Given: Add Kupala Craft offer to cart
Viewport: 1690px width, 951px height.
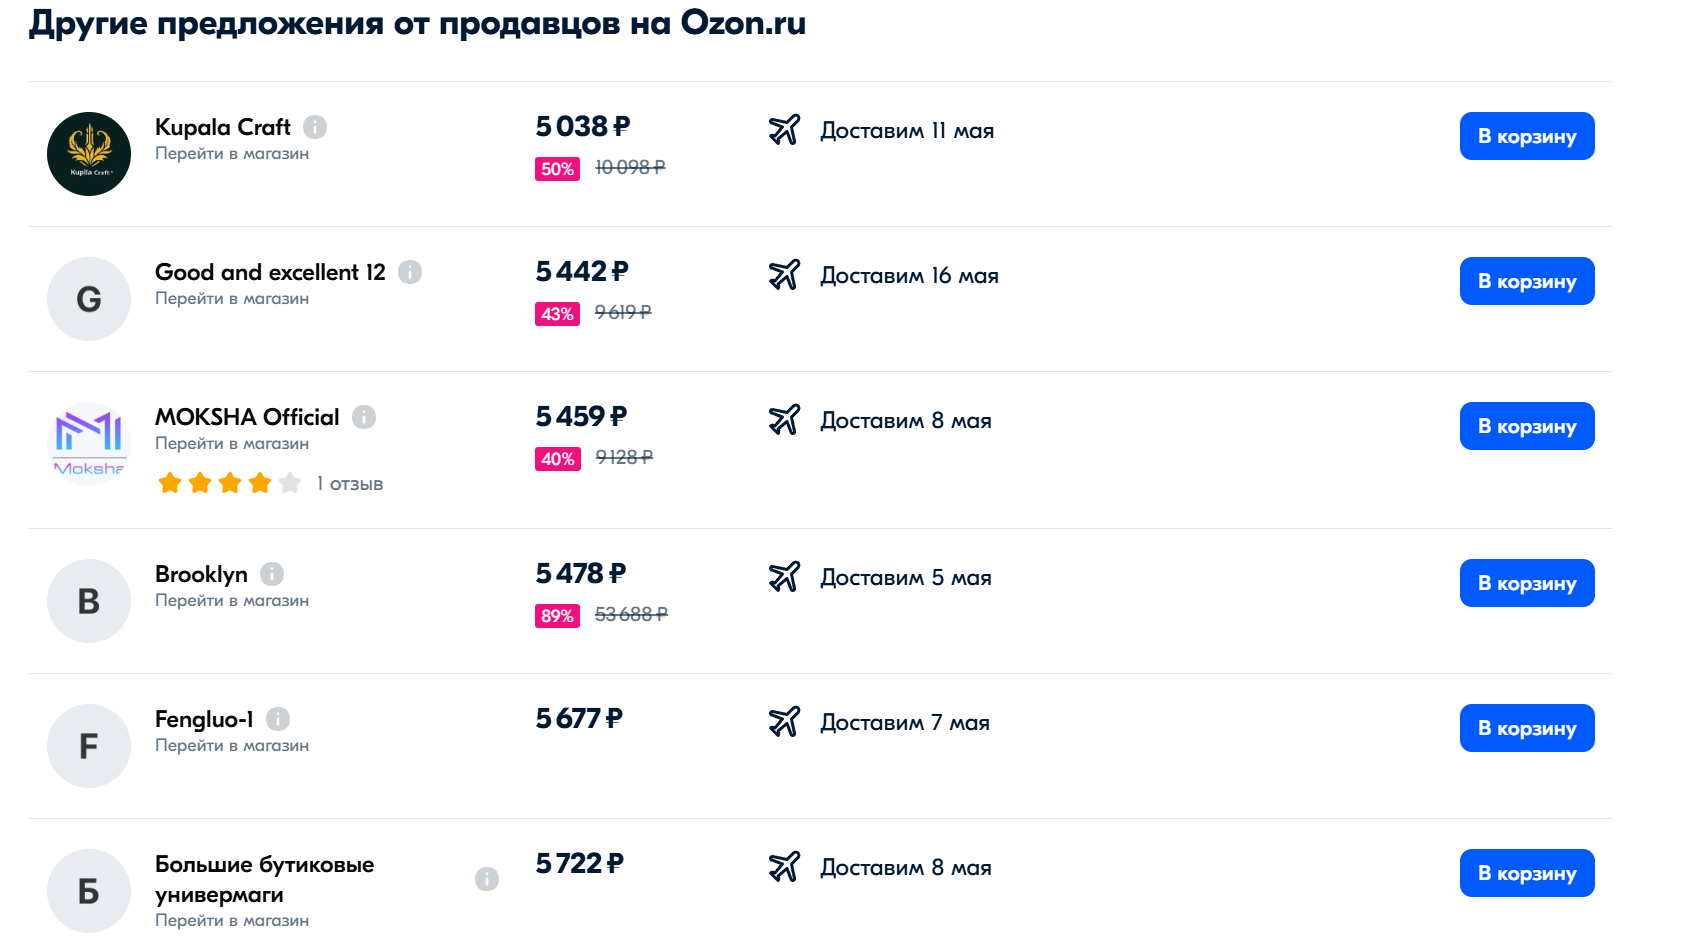Looking at the screenshot, I should pyautogui.click(x=1527, y=136).
